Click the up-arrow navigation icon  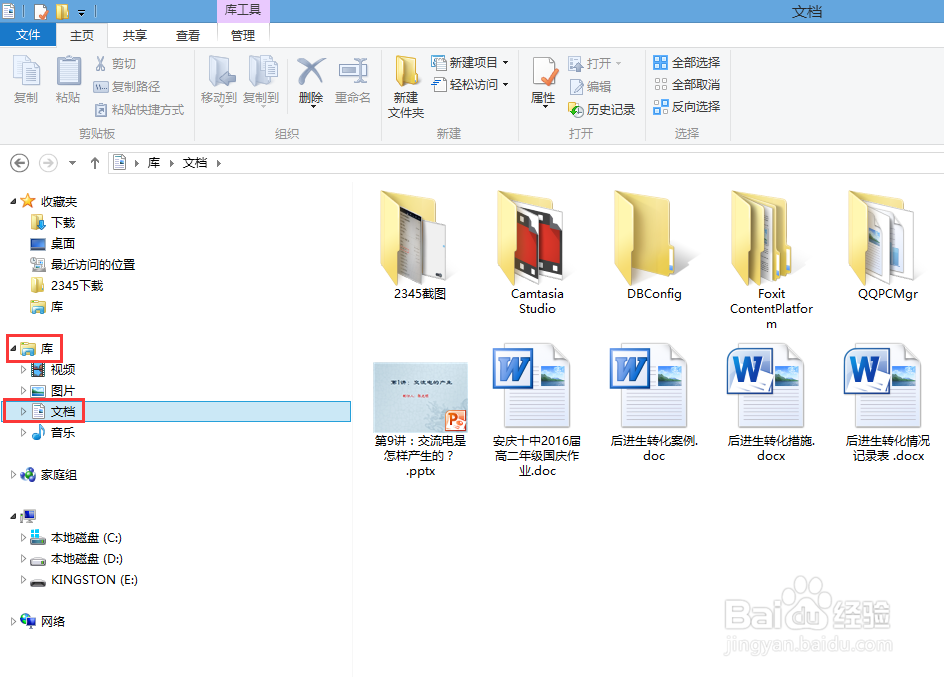tap(95, 162)
